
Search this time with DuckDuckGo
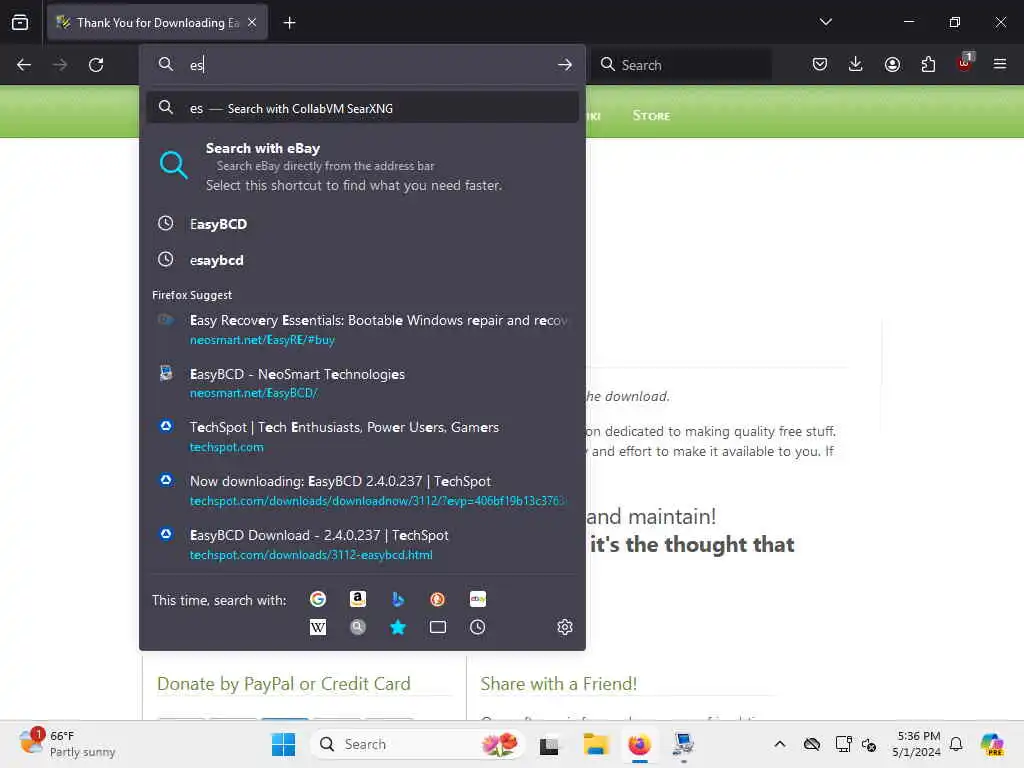pyautogui.click(x=438, y=599)
